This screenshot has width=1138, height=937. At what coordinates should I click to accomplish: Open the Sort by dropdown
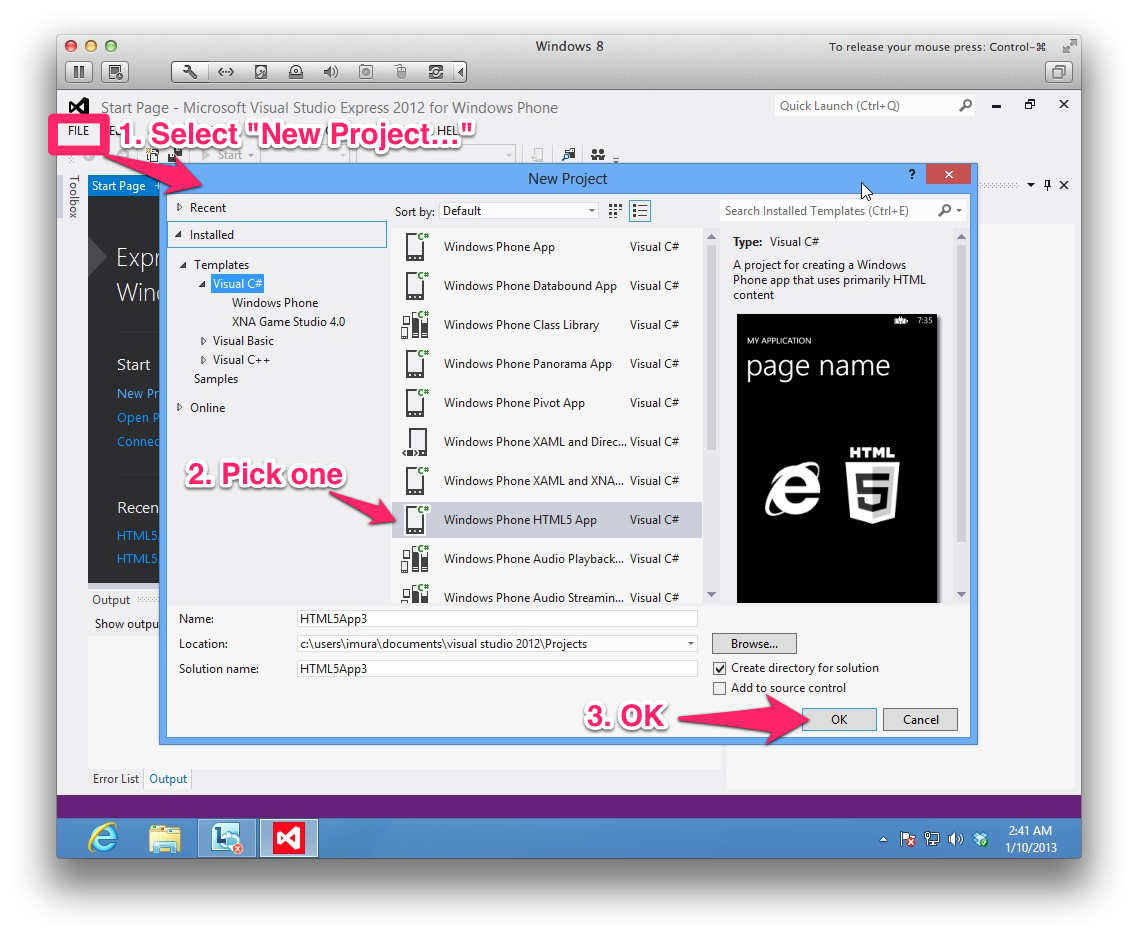[518, 211]
